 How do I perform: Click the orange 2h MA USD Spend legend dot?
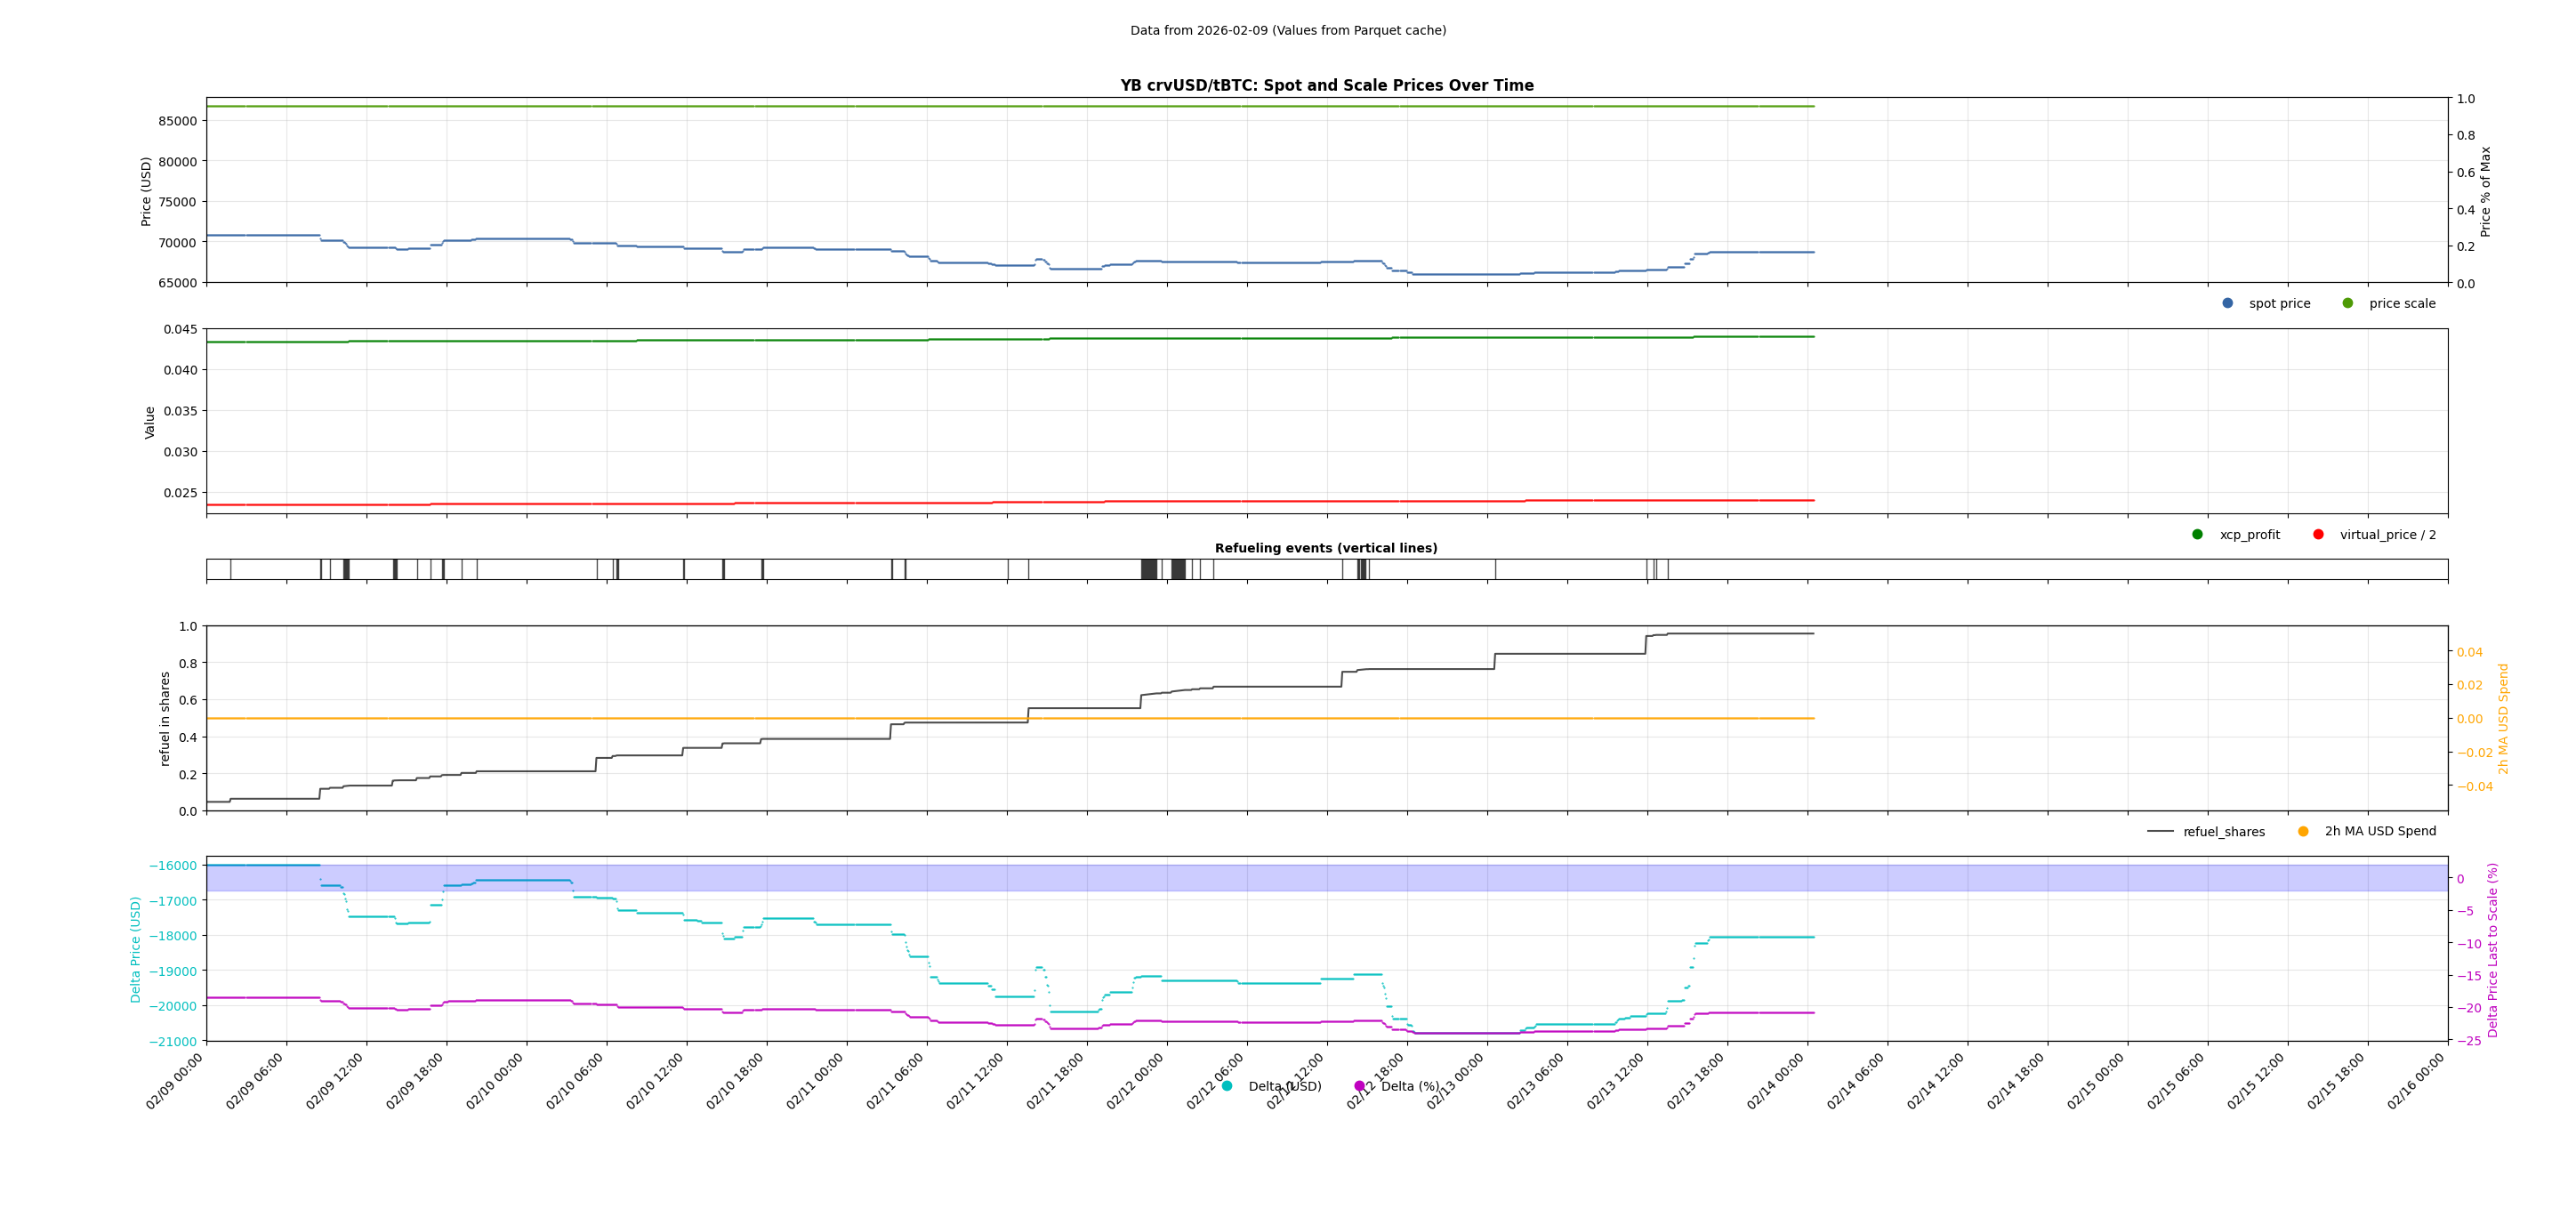[x=2303, y=831]
